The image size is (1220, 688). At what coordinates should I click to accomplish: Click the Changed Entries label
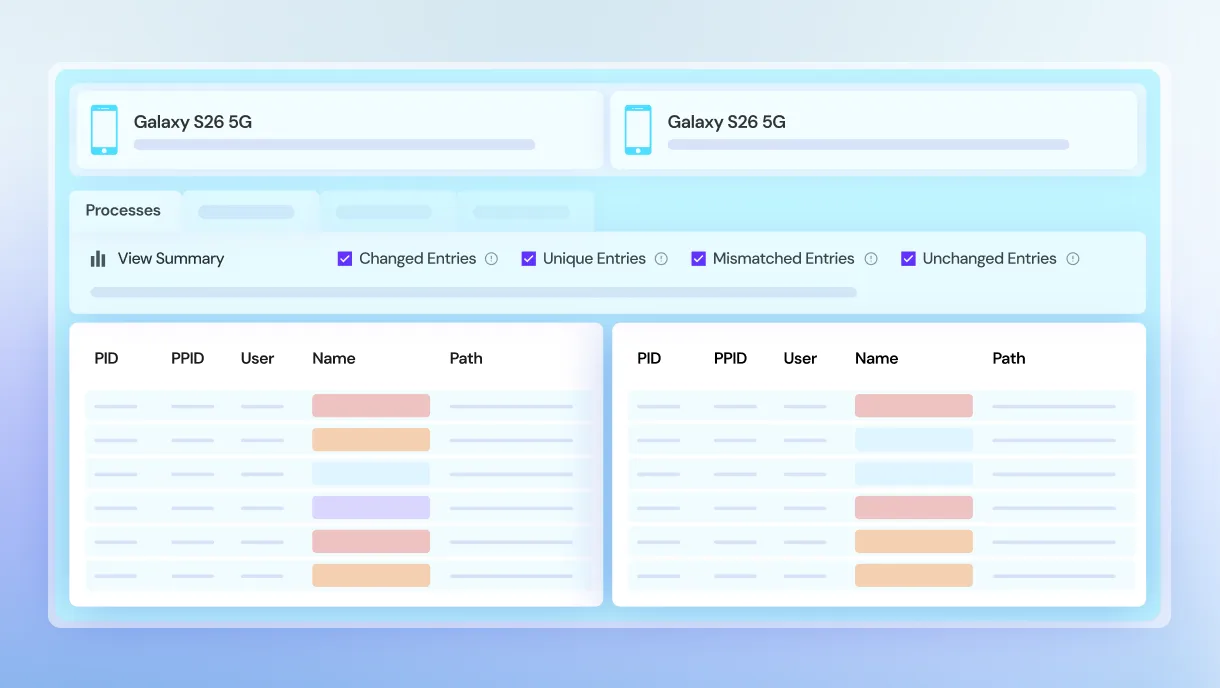(418, 259)
